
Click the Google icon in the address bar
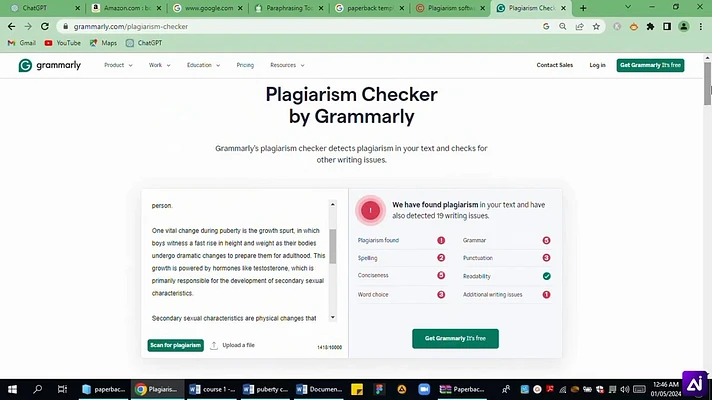pos(546,27)
